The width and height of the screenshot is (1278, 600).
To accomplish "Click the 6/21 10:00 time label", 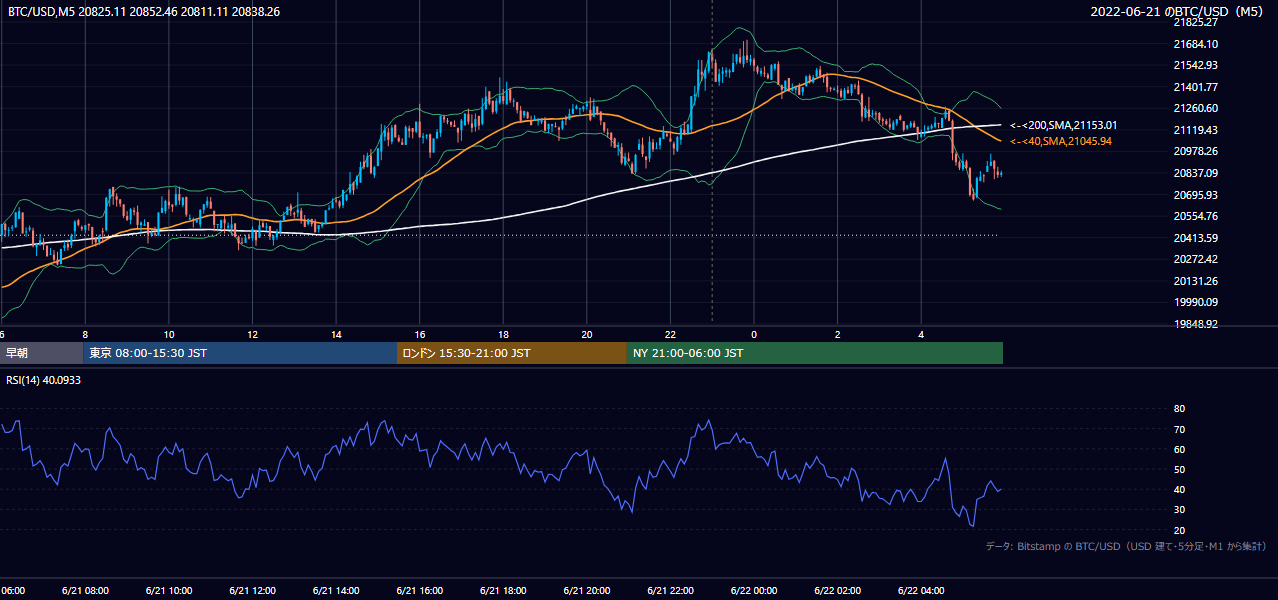I will (x=169, y=590).
